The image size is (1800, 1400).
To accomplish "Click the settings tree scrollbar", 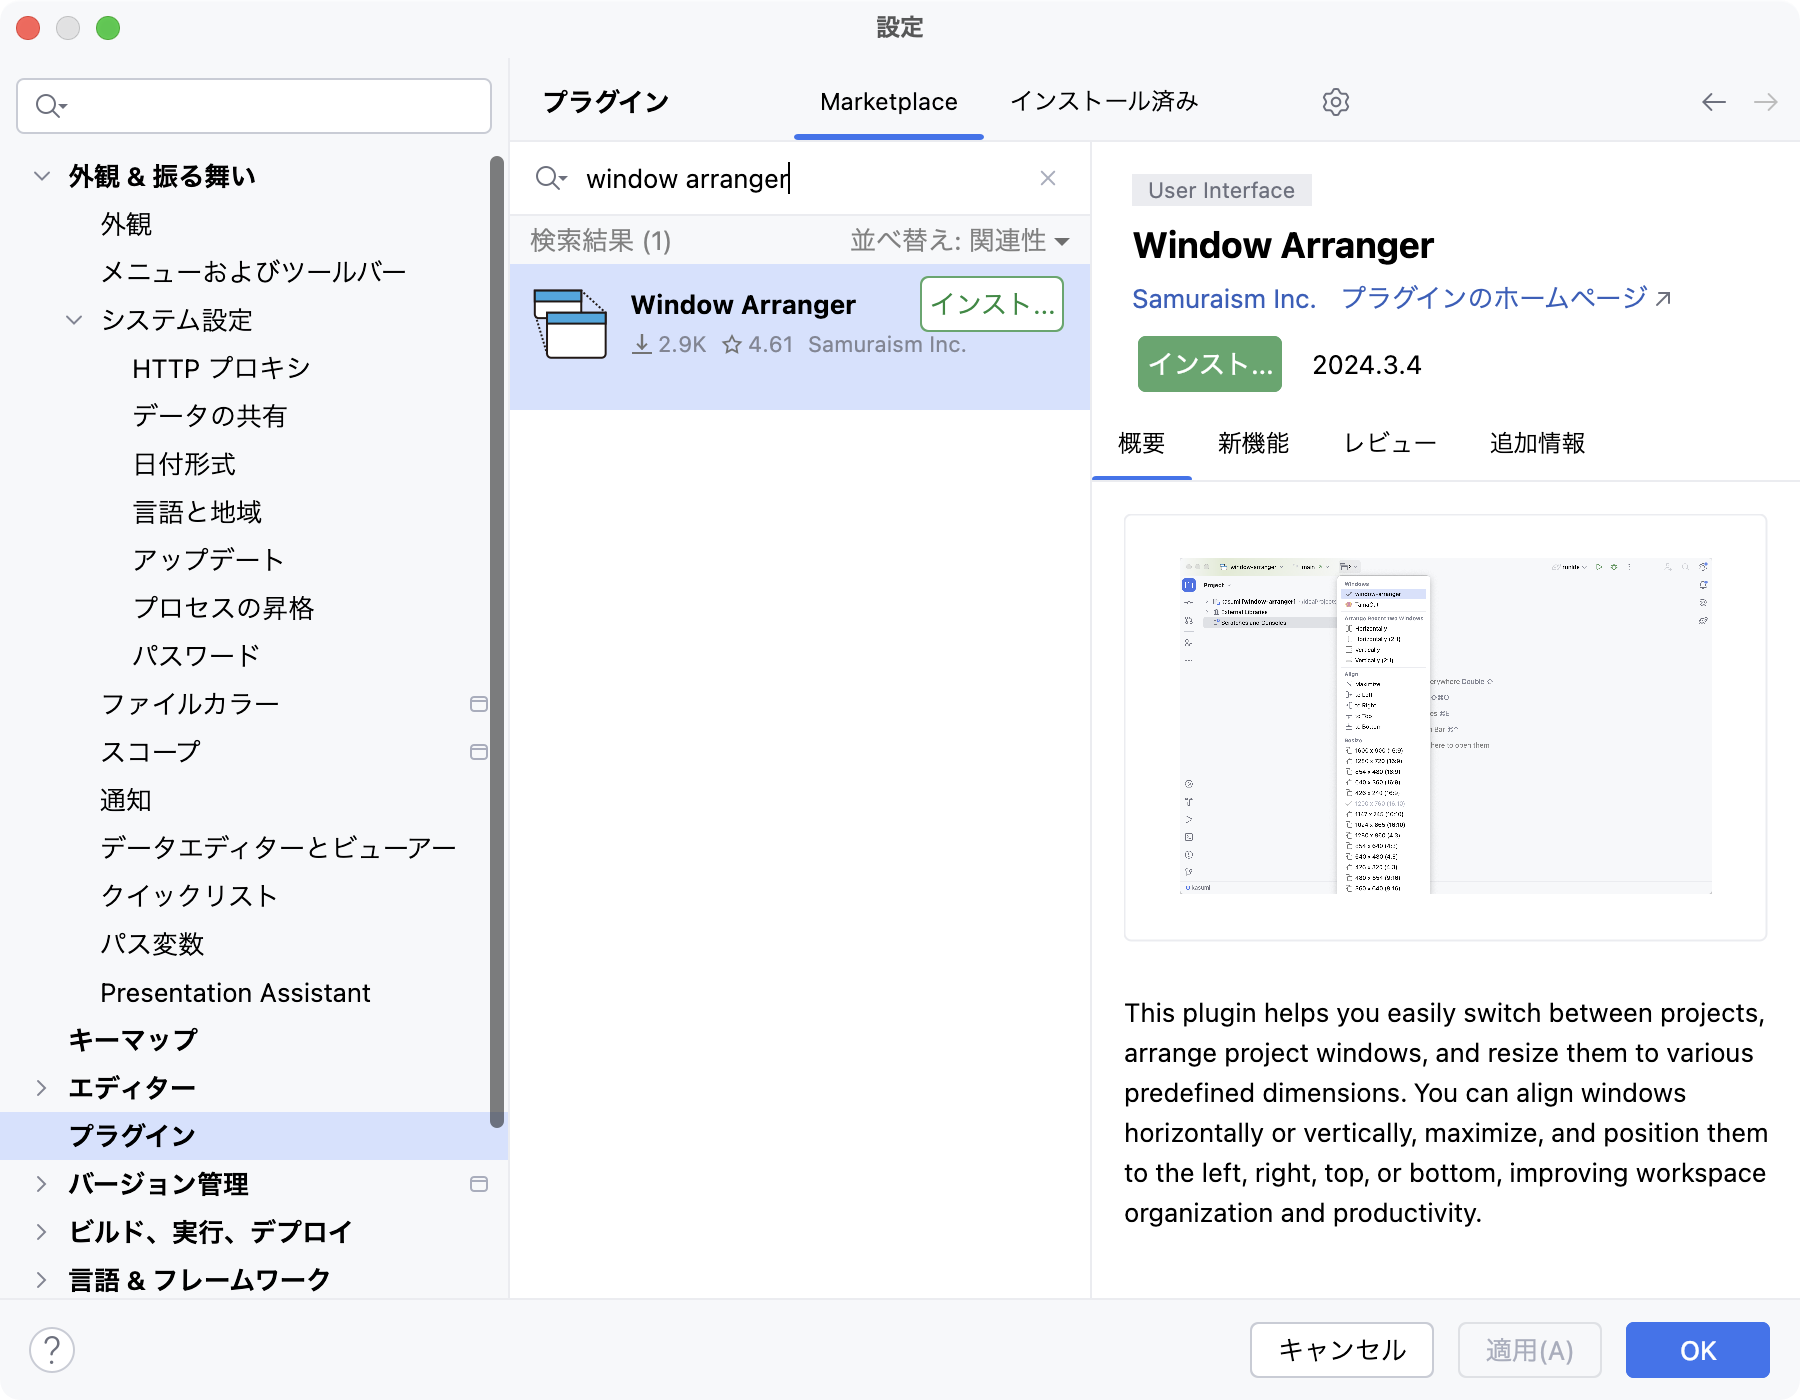I will coord(497,640).
